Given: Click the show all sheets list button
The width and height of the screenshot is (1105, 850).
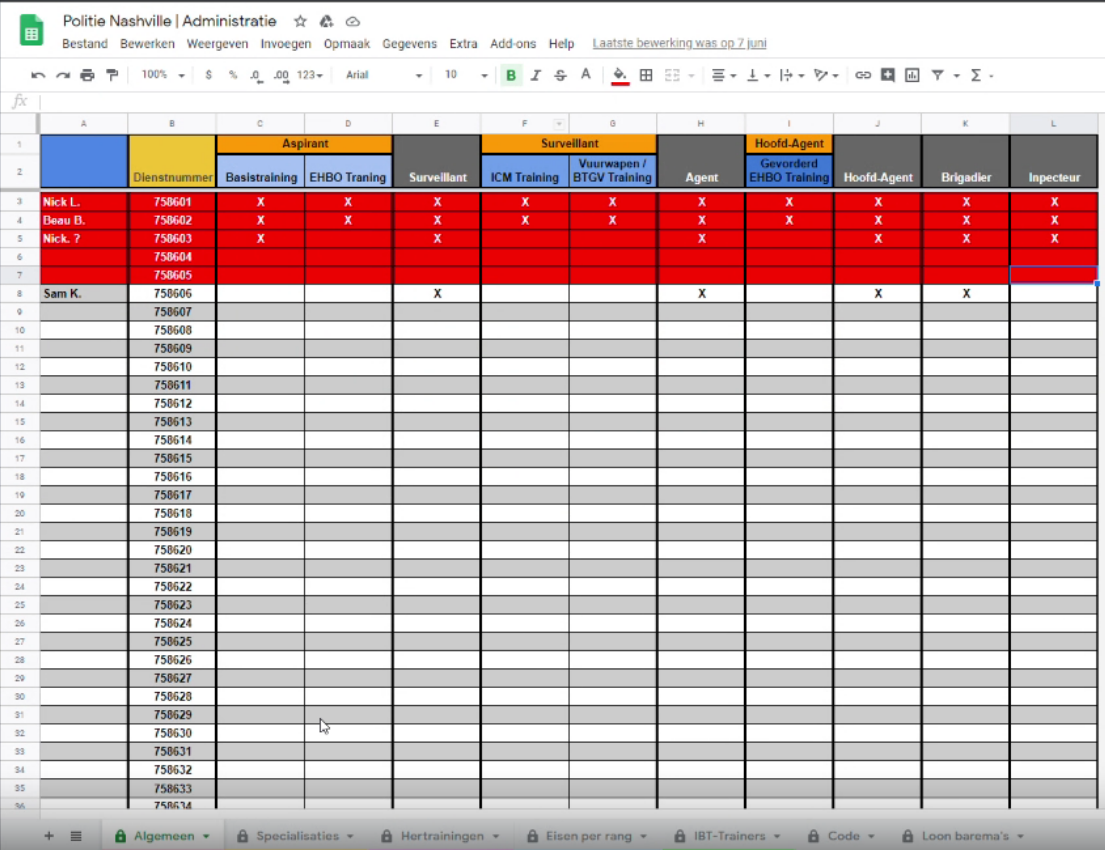Looking at the screenshot, I should [x=76, y=836].
